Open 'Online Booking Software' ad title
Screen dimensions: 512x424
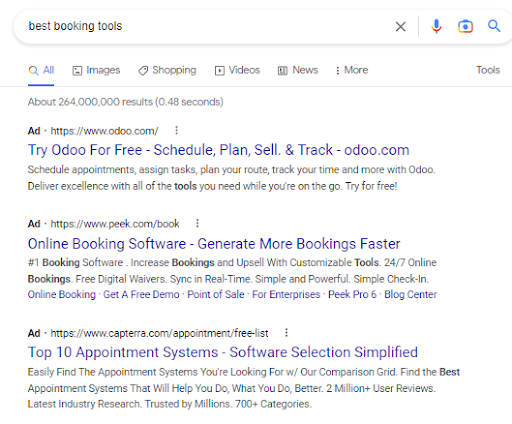(x=214, y=244)
